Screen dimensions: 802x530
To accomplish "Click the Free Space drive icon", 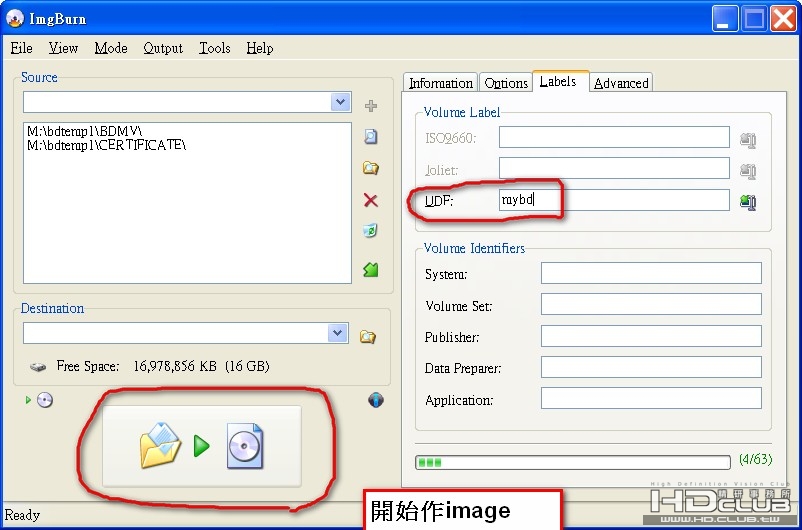I will [x=38, y=367].
